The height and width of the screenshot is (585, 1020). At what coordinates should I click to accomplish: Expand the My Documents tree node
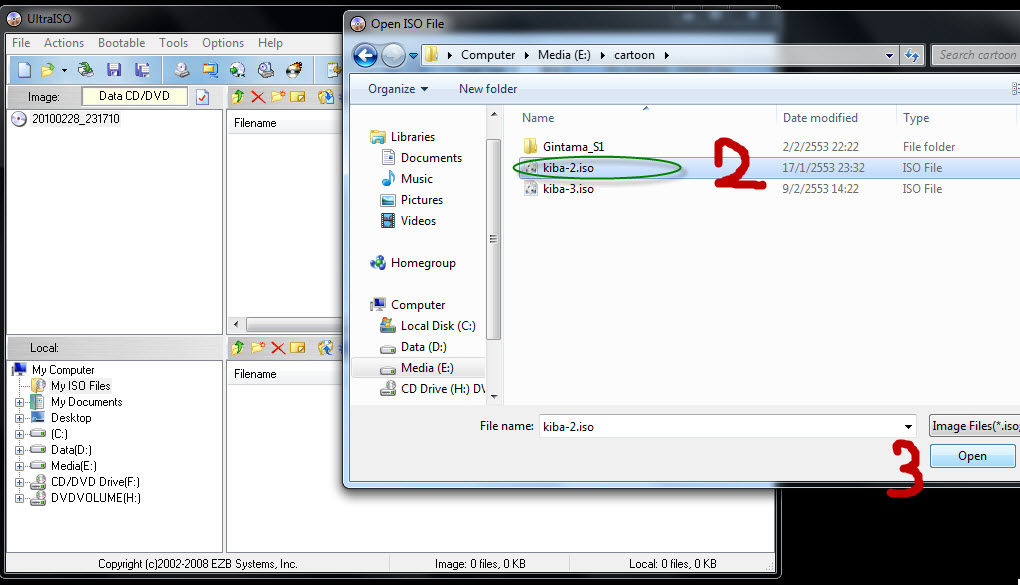coord(20,402)
